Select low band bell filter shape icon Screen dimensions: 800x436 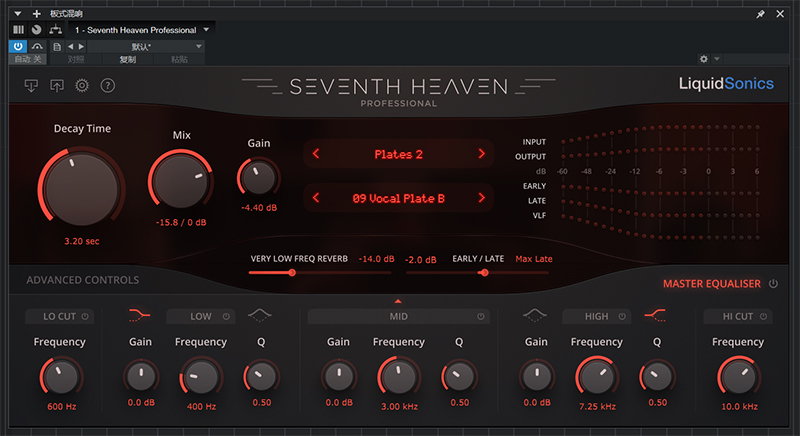coord(259,316)
